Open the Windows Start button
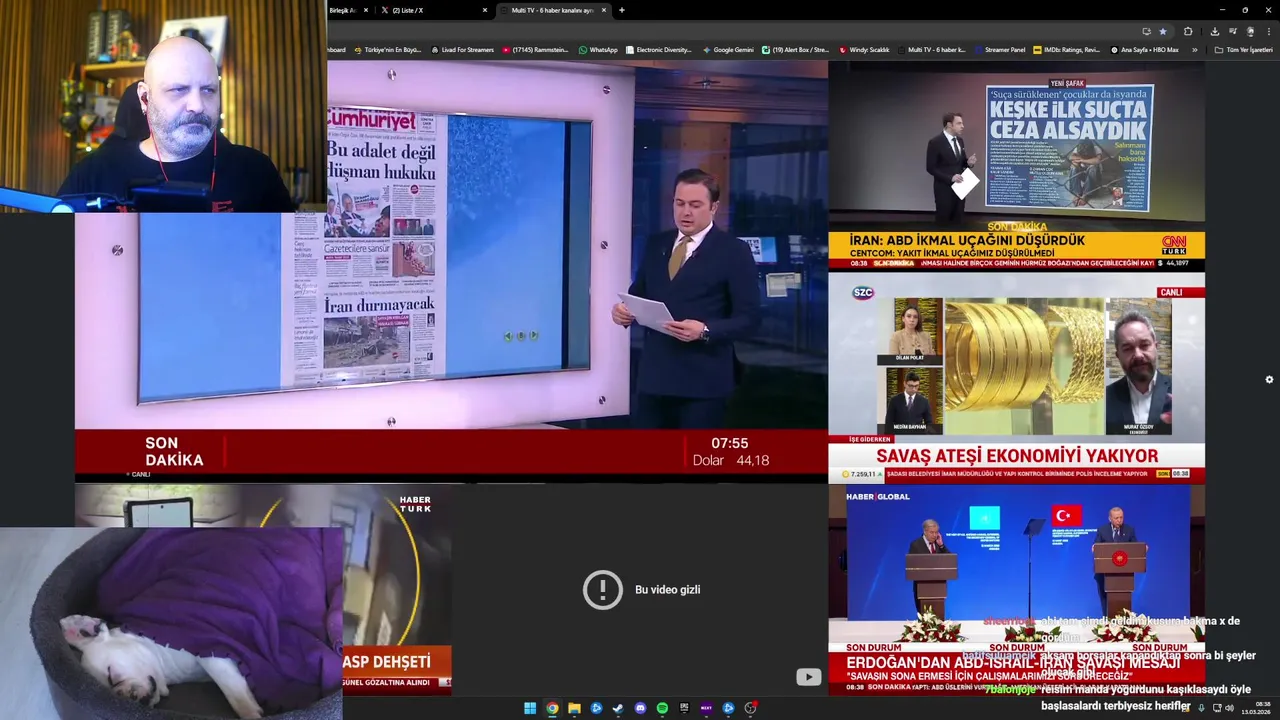The width and height of the screenshot is (1280, 720). pos(530,708)
